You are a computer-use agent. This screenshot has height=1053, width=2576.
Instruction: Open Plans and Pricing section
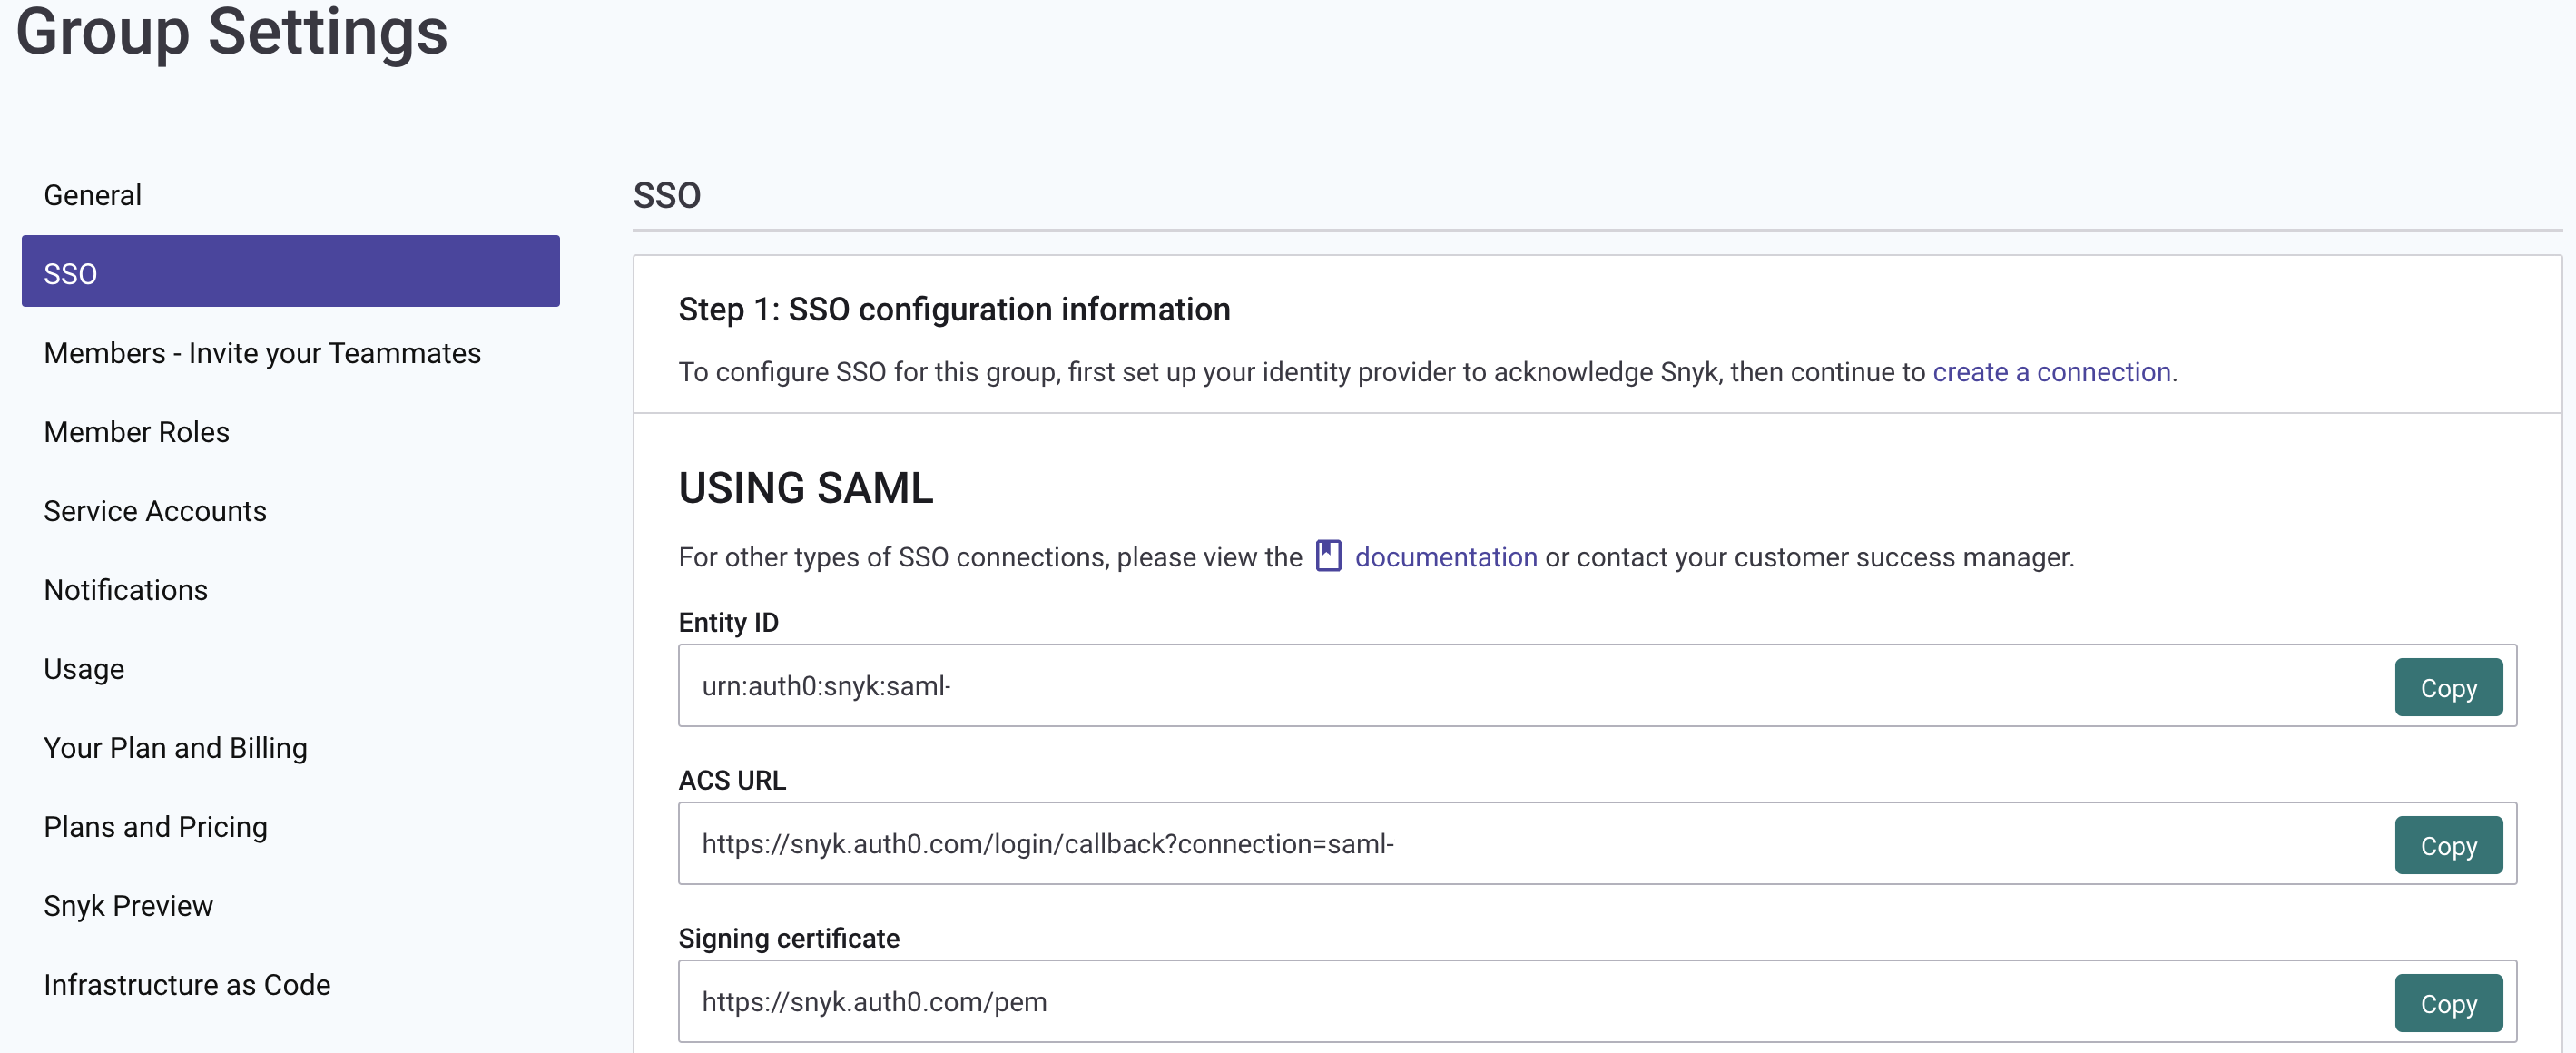155,827
